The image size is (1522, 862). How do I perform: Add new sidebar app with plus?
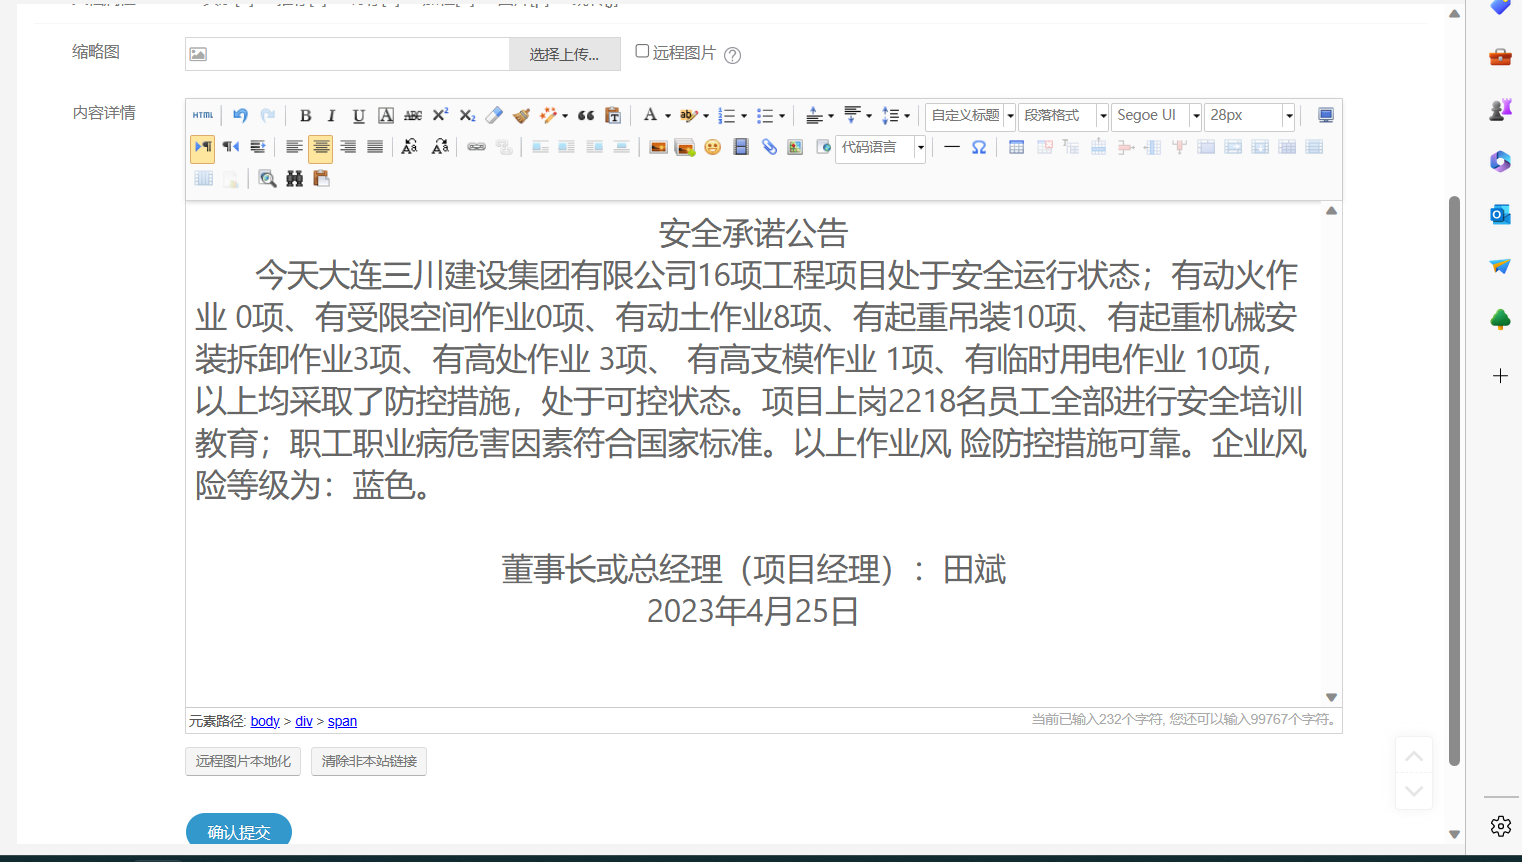coord(1500,376)
